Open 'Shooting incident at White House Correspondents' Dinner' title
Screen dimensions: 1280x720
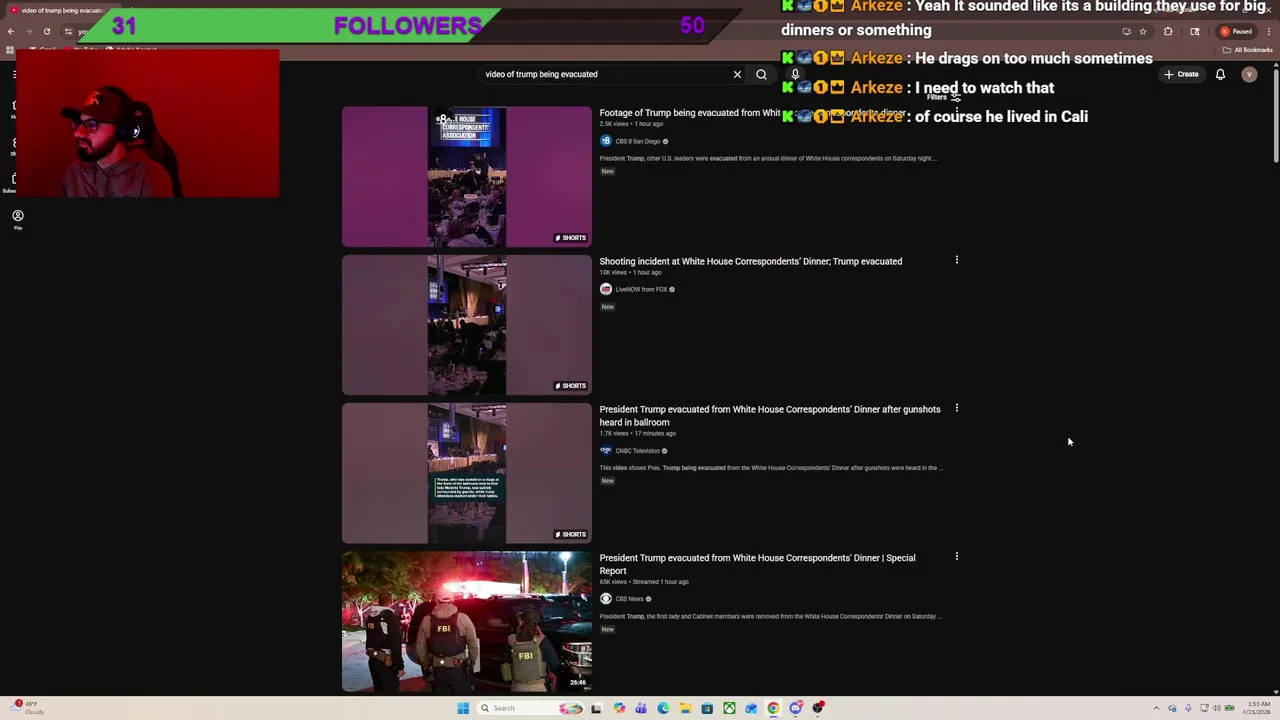tap(750, 261)
